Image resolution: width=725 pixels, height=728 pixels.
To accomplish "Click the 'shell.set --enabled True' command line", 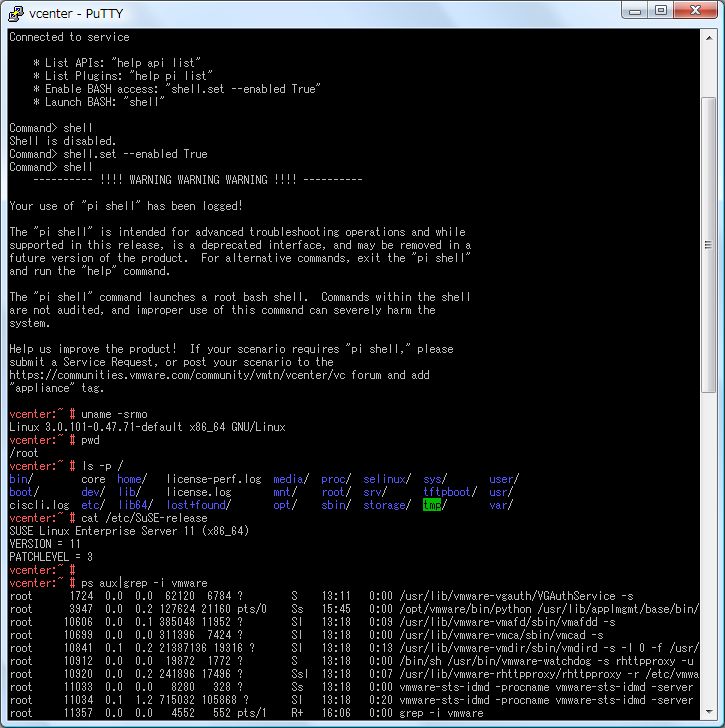I will tap(108, 154).
